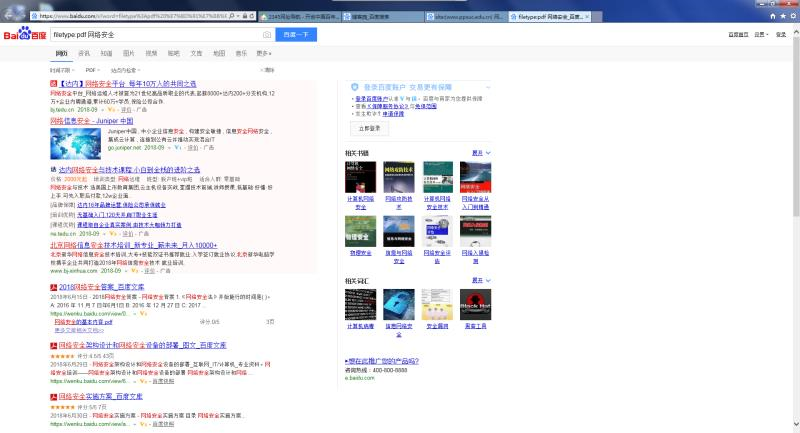Open 想在此推广您的产品吗 link
The height and width of the screenshot is (433, 800).
pos(382,361)
